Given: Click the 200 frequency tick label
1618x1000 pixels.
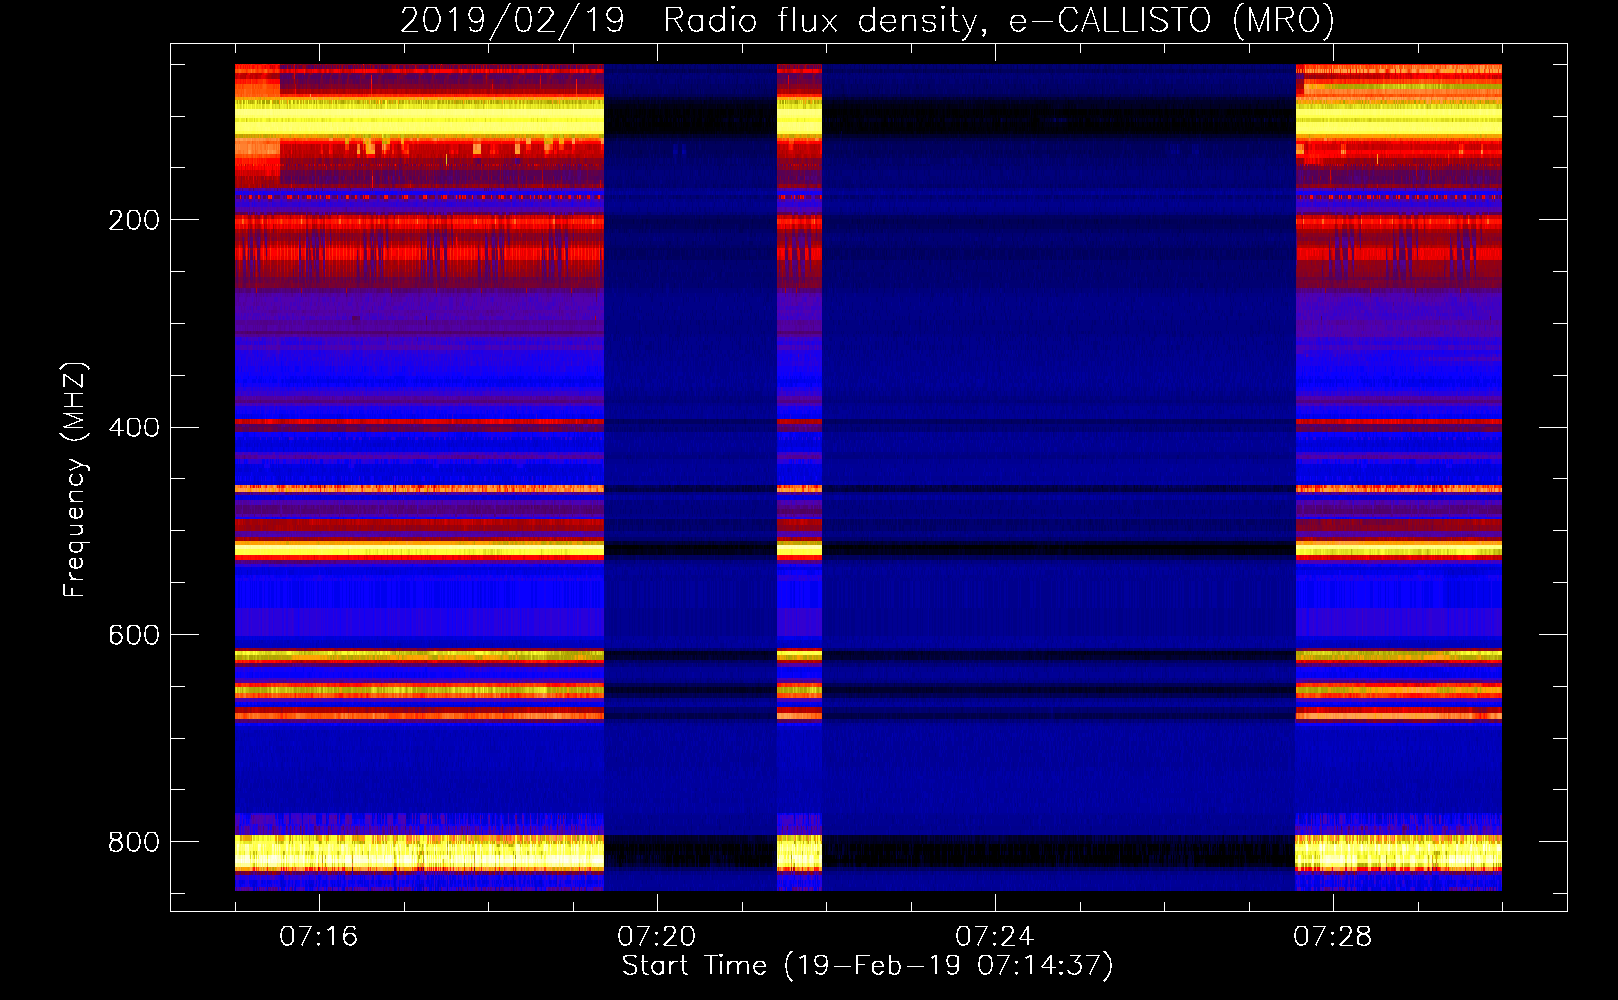Looking at the screenshot, I should point(134,220).
